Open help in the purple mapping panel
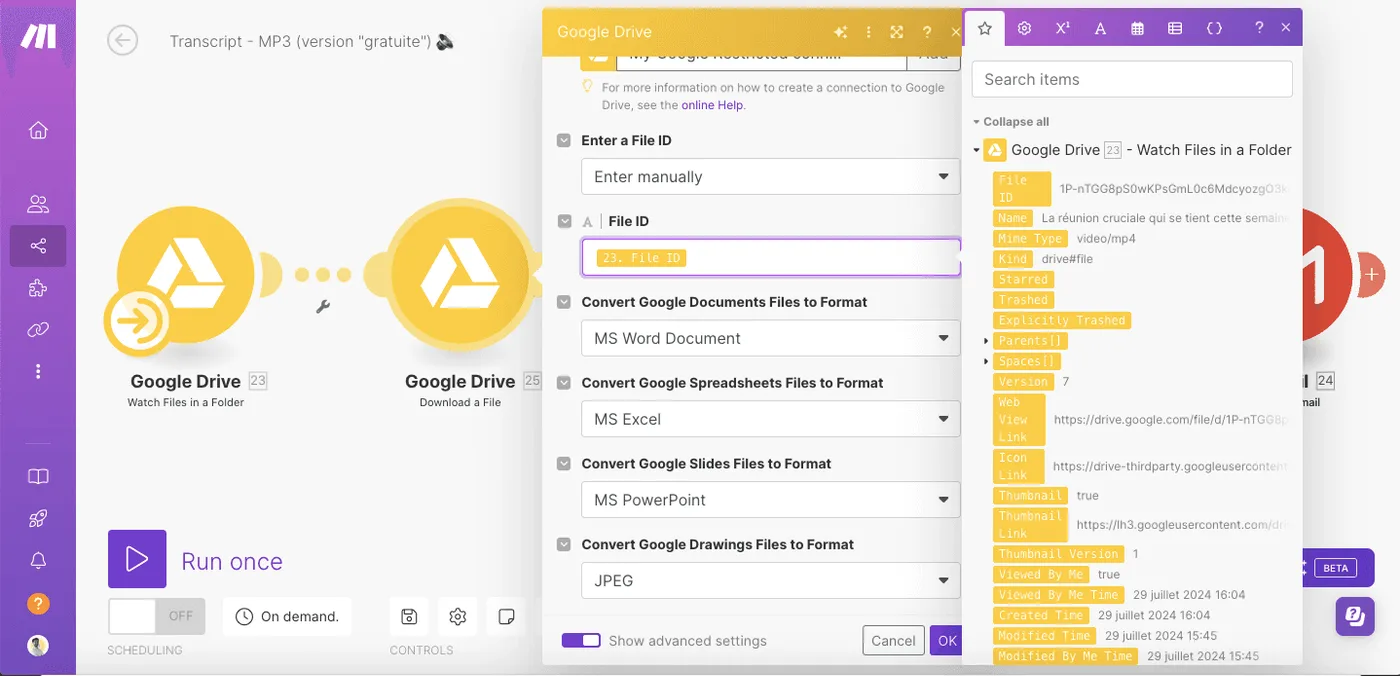 [x=1259, y=28]
